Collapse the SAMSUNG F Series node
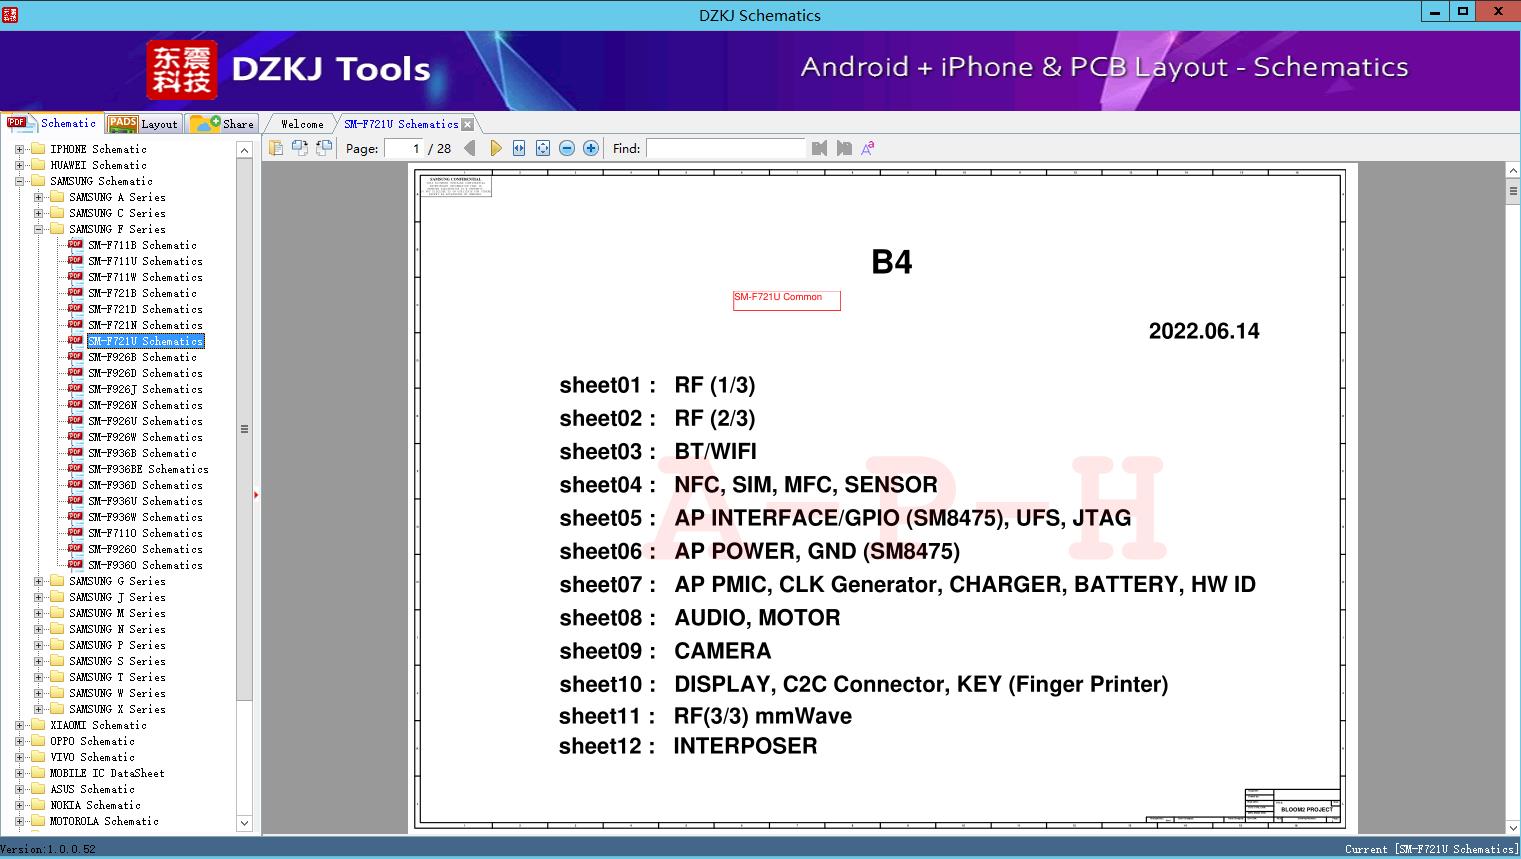1521x859 pixels. point(38,229)
